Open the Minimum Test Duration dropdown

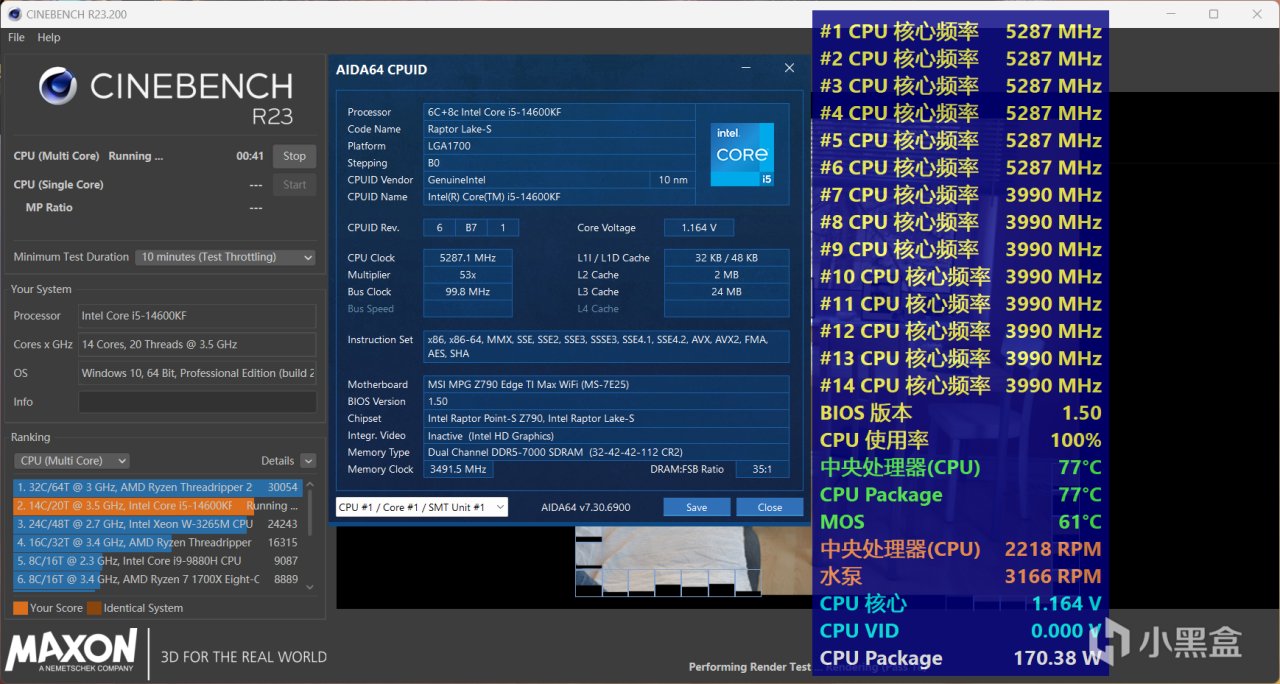click(226, 257)
